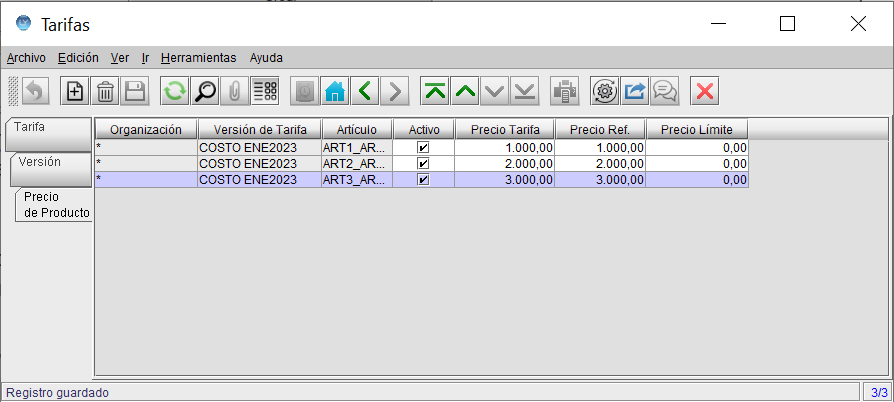Click Precio Ref. value 3.000,00
This screenshot has height=402, width=894.
pyautogui.click(x=600, y=180)
